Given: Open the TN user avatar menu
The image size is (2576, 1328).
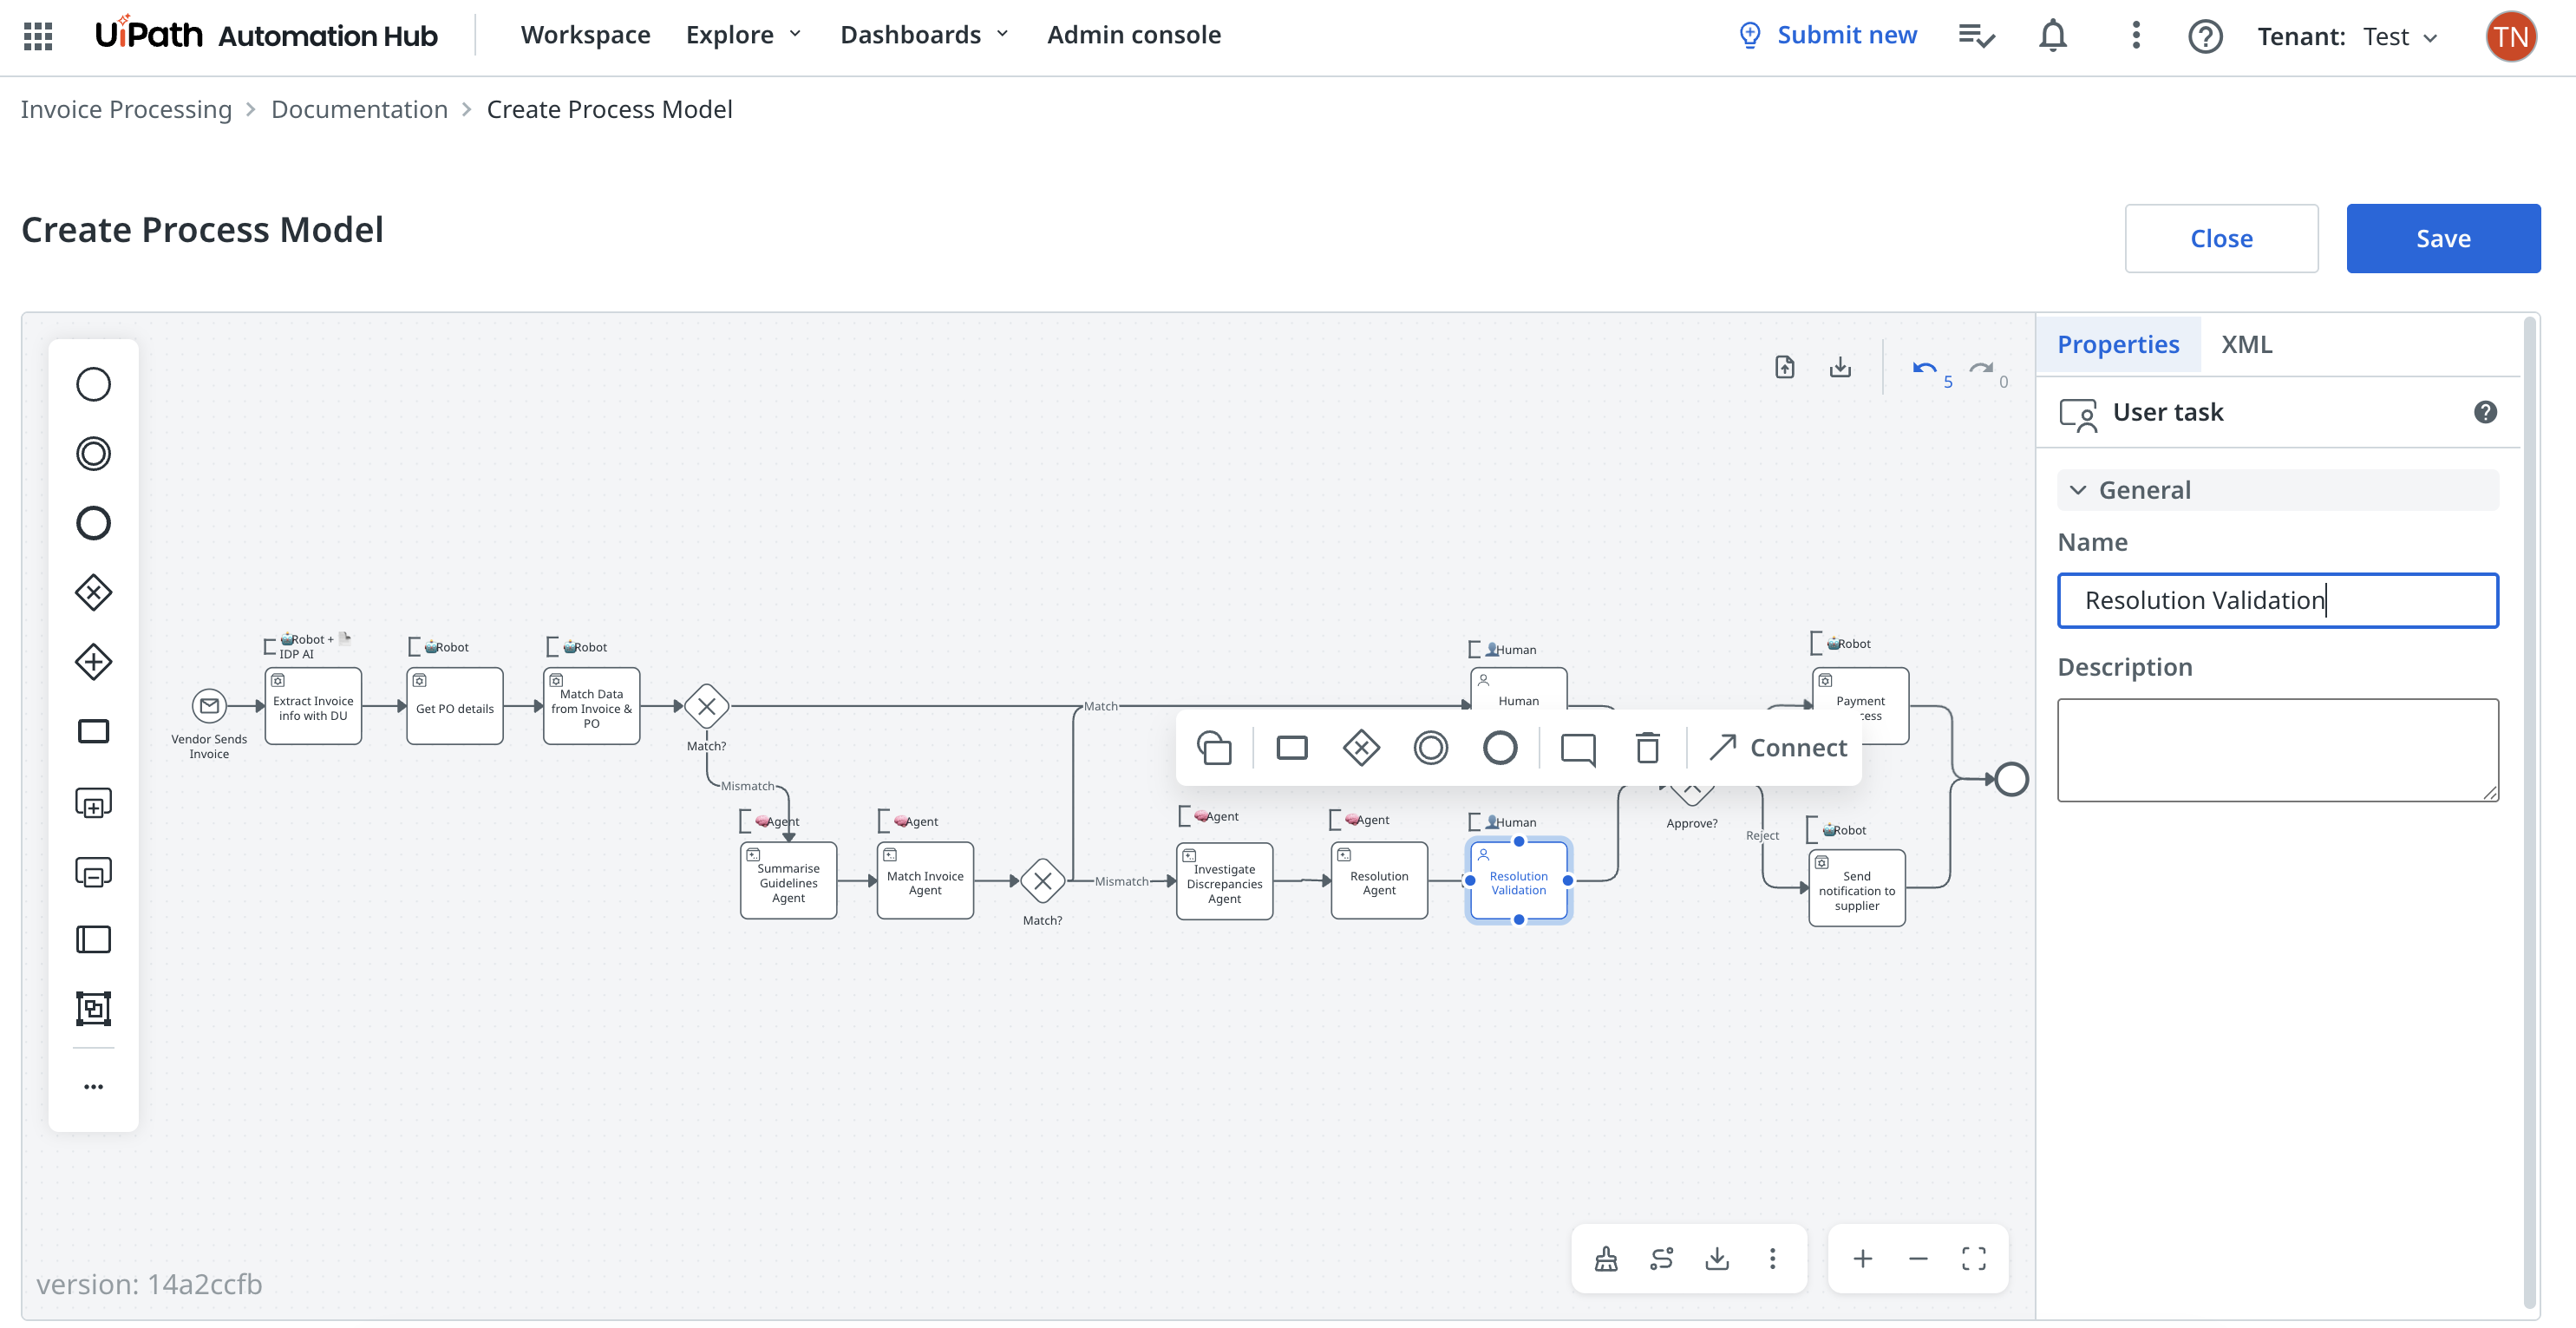Looking at the screenshot, I should (x=2511, y=36).
